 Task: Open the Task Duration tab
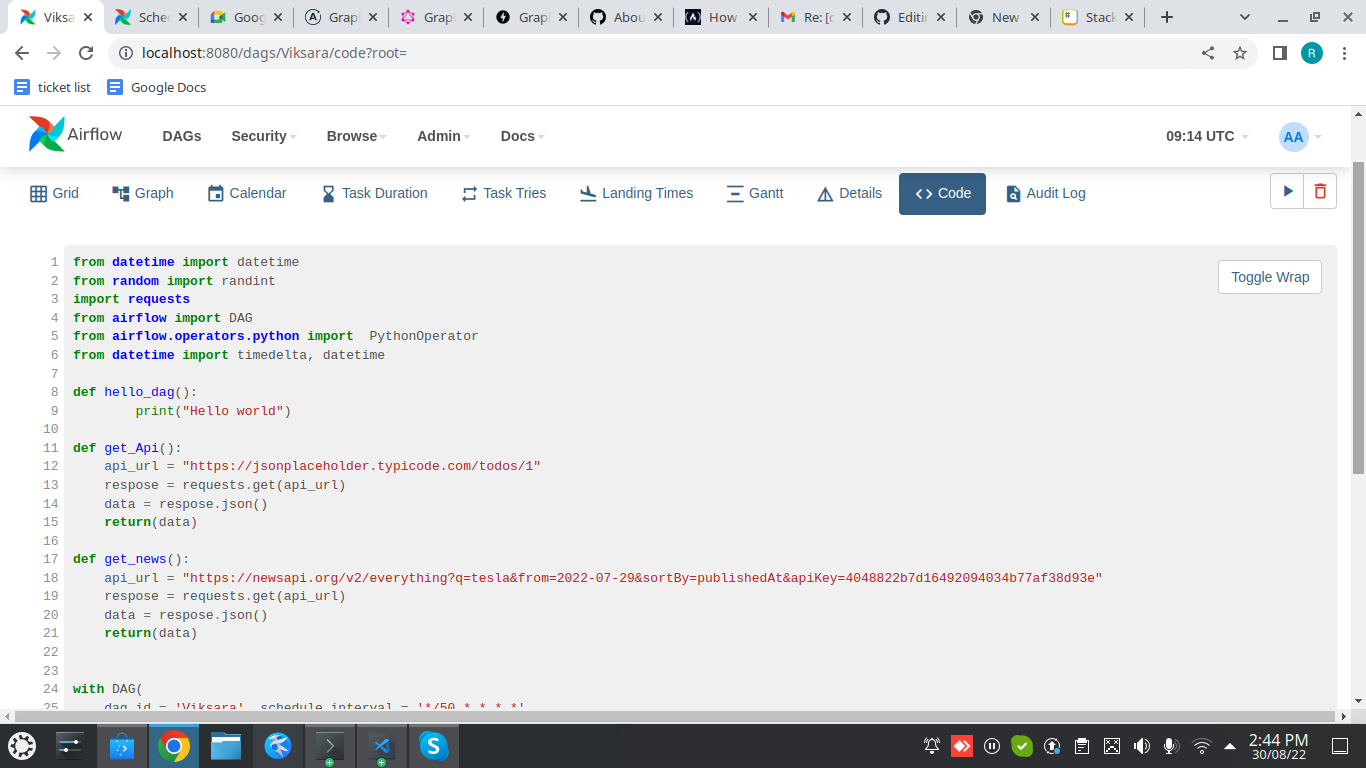pos(374,194)
